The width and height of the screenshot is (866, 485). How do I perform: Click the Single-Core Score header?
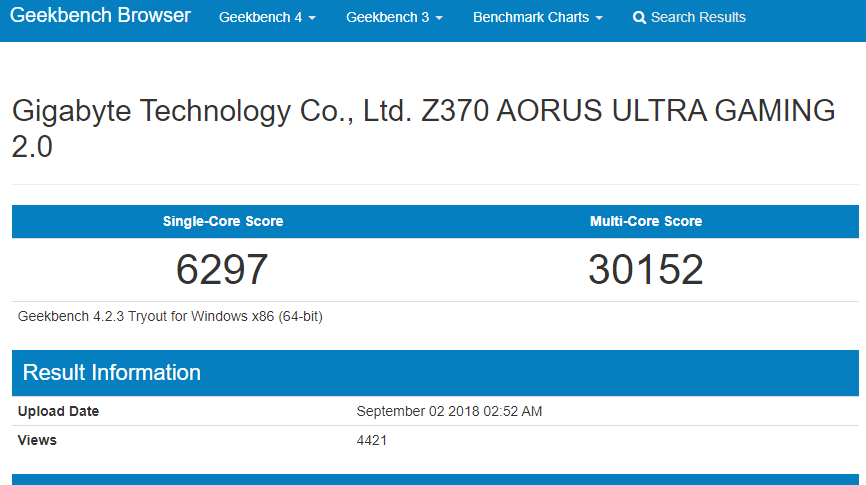click(223, 221)
